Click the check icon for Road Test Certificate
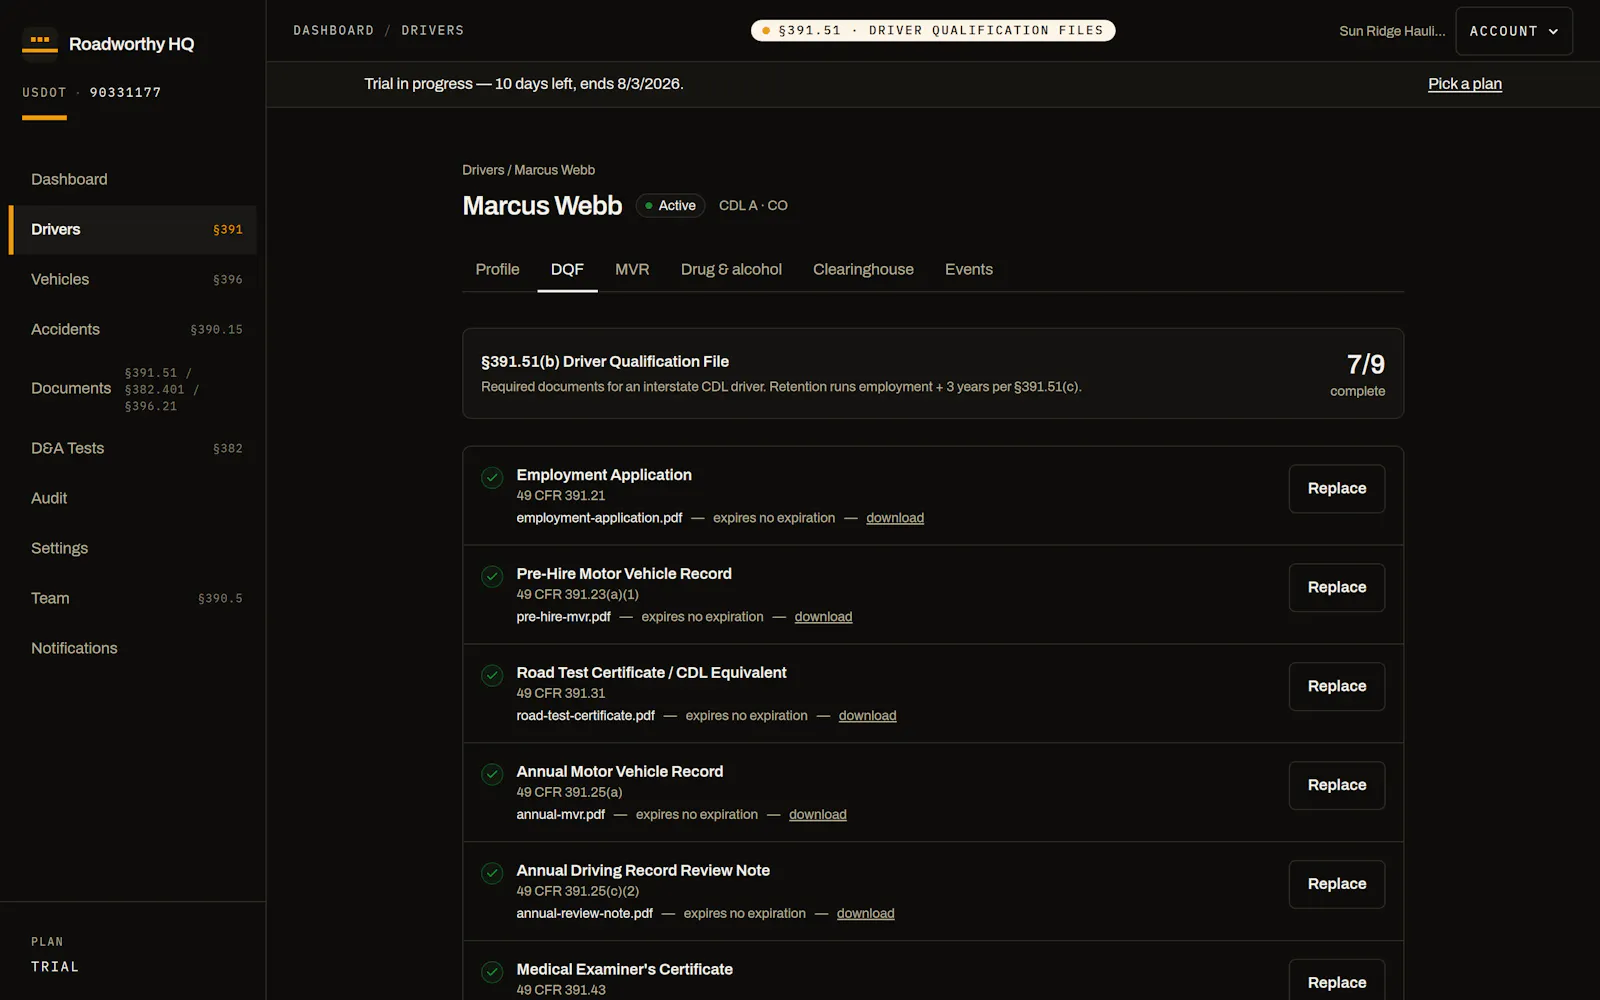Viewport: 1600px width, 1000px height. (492, 676)
